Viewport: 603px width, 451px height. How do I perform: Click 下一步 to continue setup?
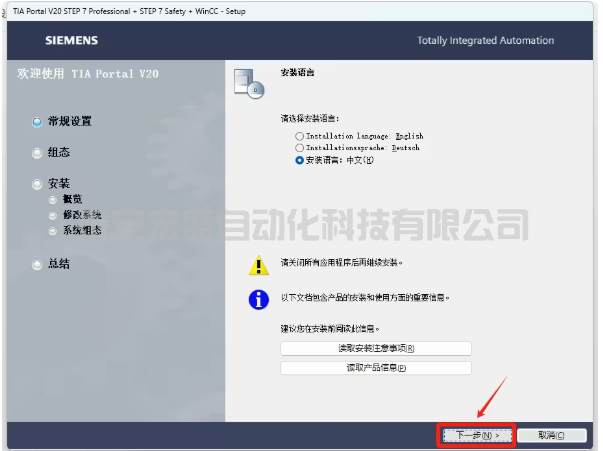(476, 436)
